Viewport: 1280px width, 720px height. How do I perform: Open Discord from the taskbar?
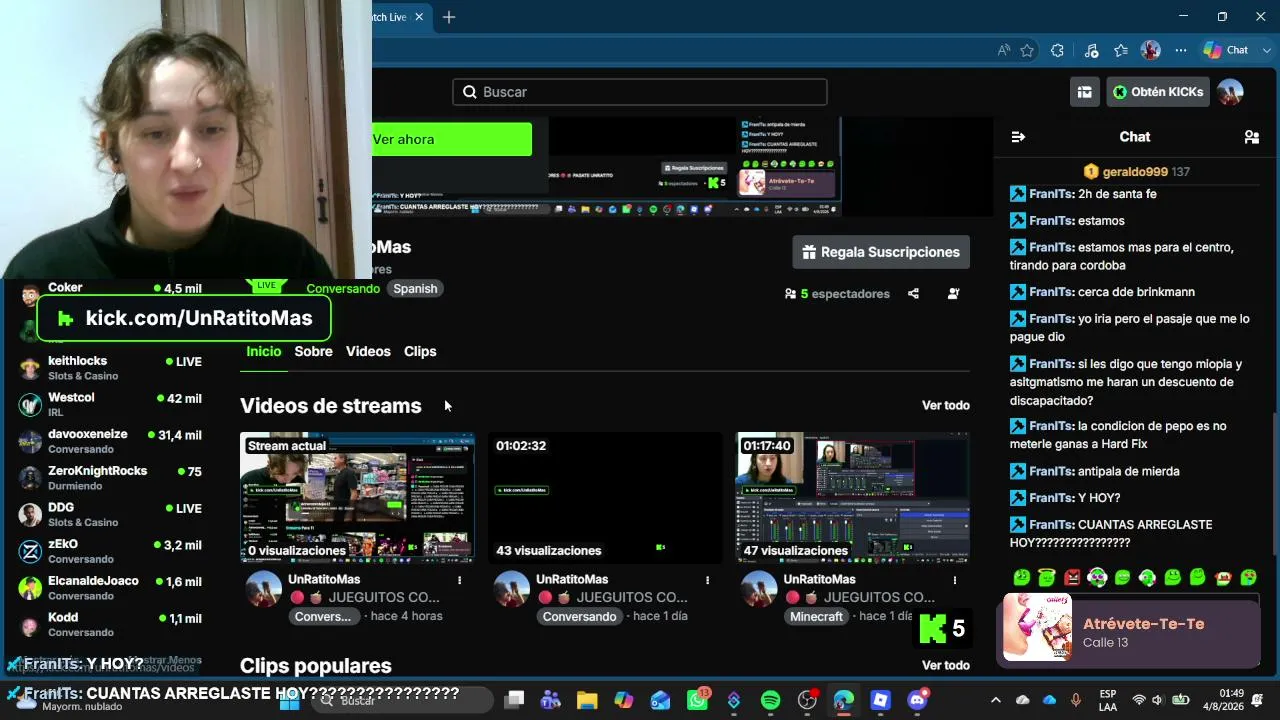[917, 700]
